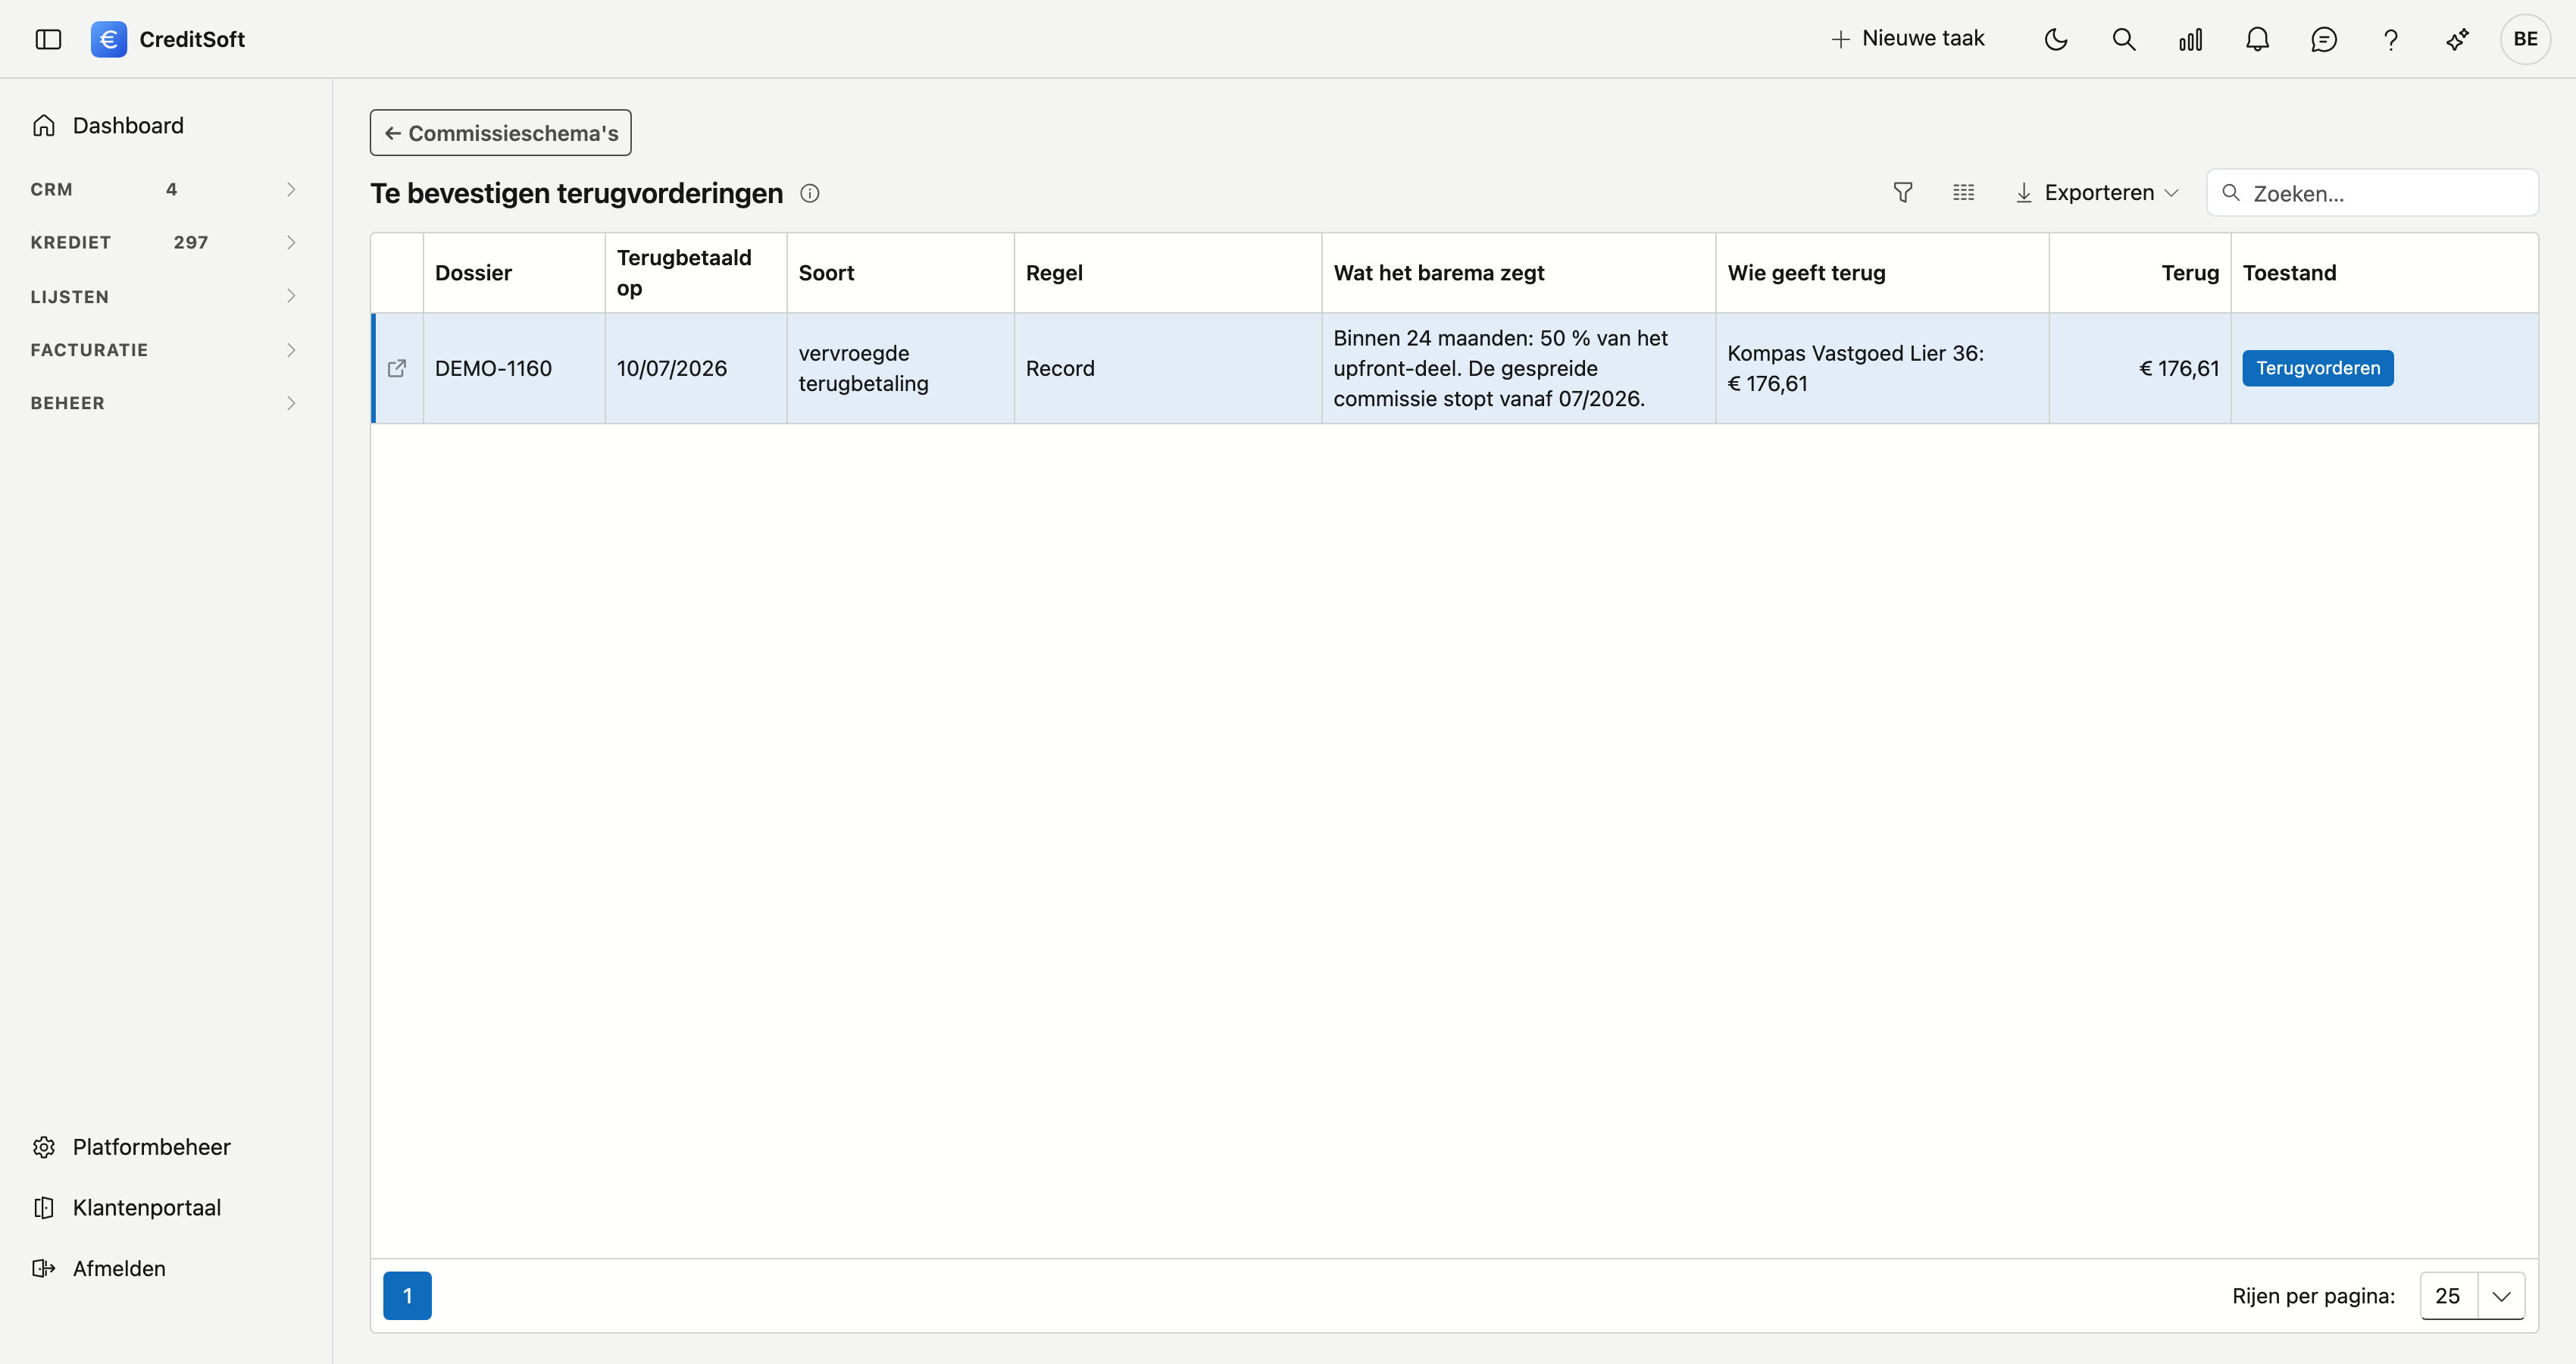The image size is (2576, 1364).
Task: Open the statistics bar chart icon
Action: [x=2190, y=39]
